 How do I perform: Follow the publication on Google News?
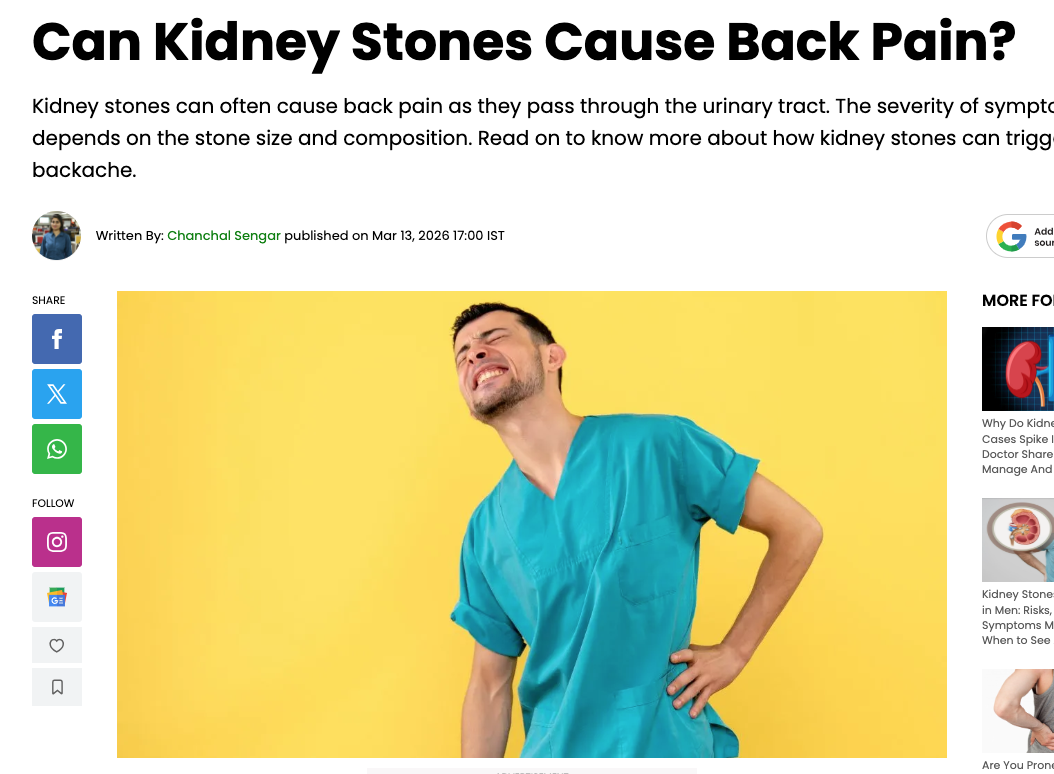[57, 596]
